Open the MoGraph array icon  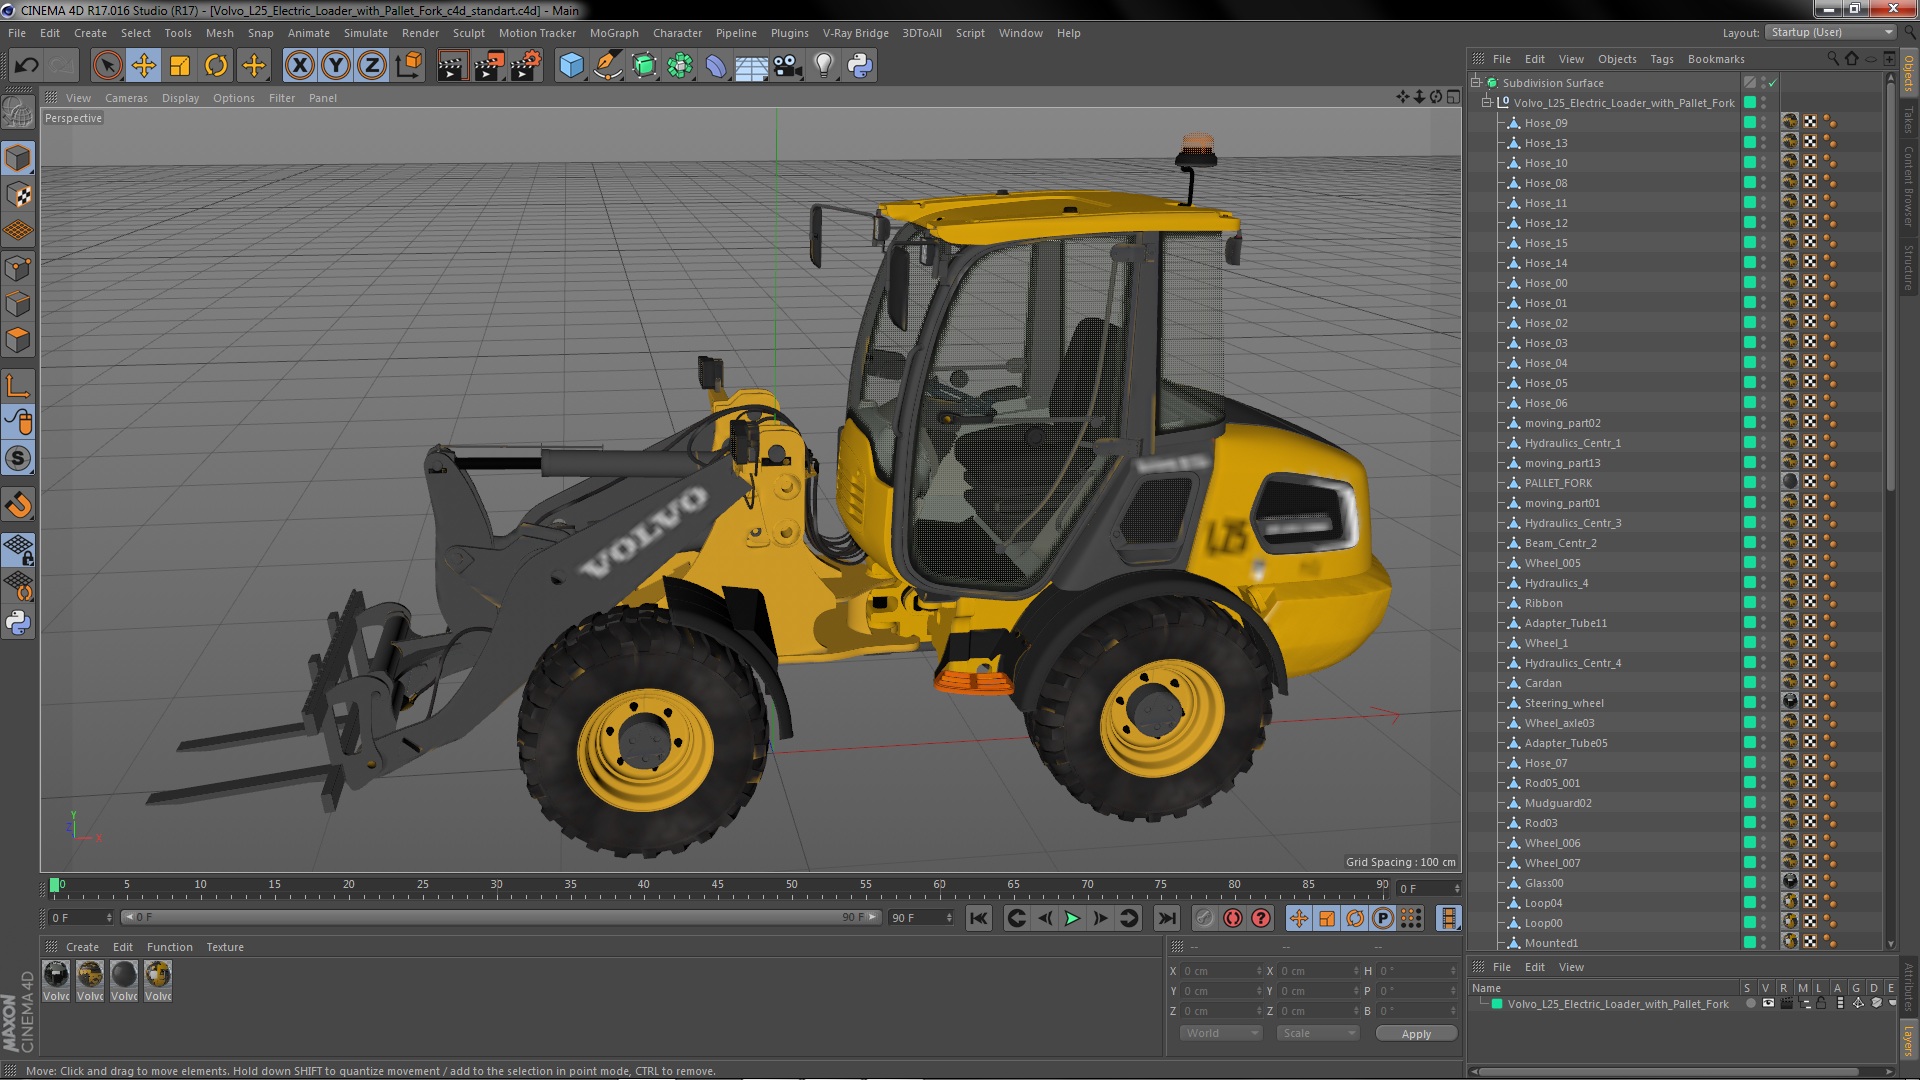(680, 66)
